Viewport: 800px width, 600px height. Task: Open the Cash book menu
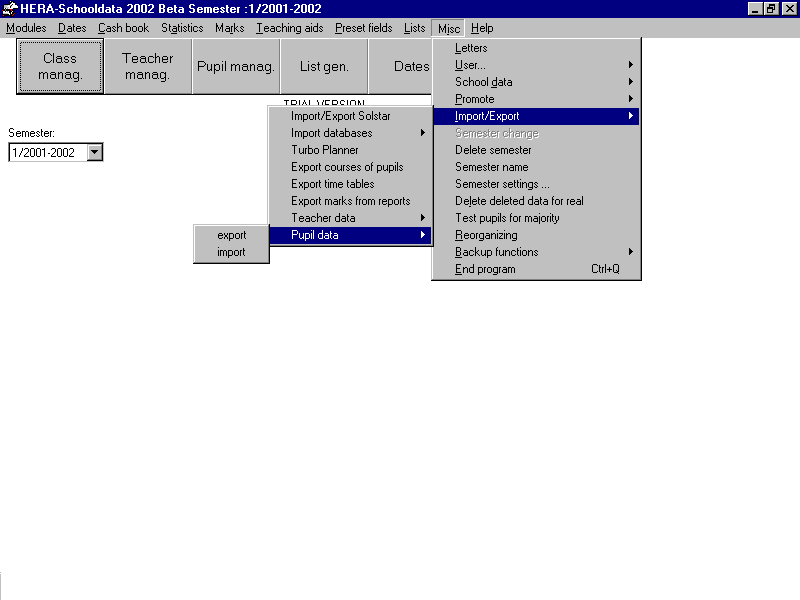[123, 28]
